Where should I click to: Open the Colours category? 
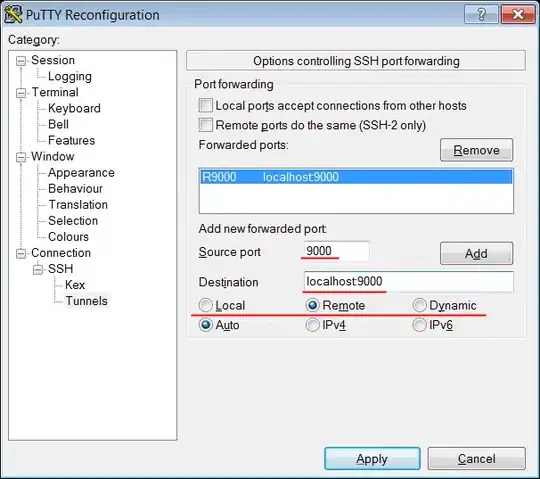click(x=68, y=237)
